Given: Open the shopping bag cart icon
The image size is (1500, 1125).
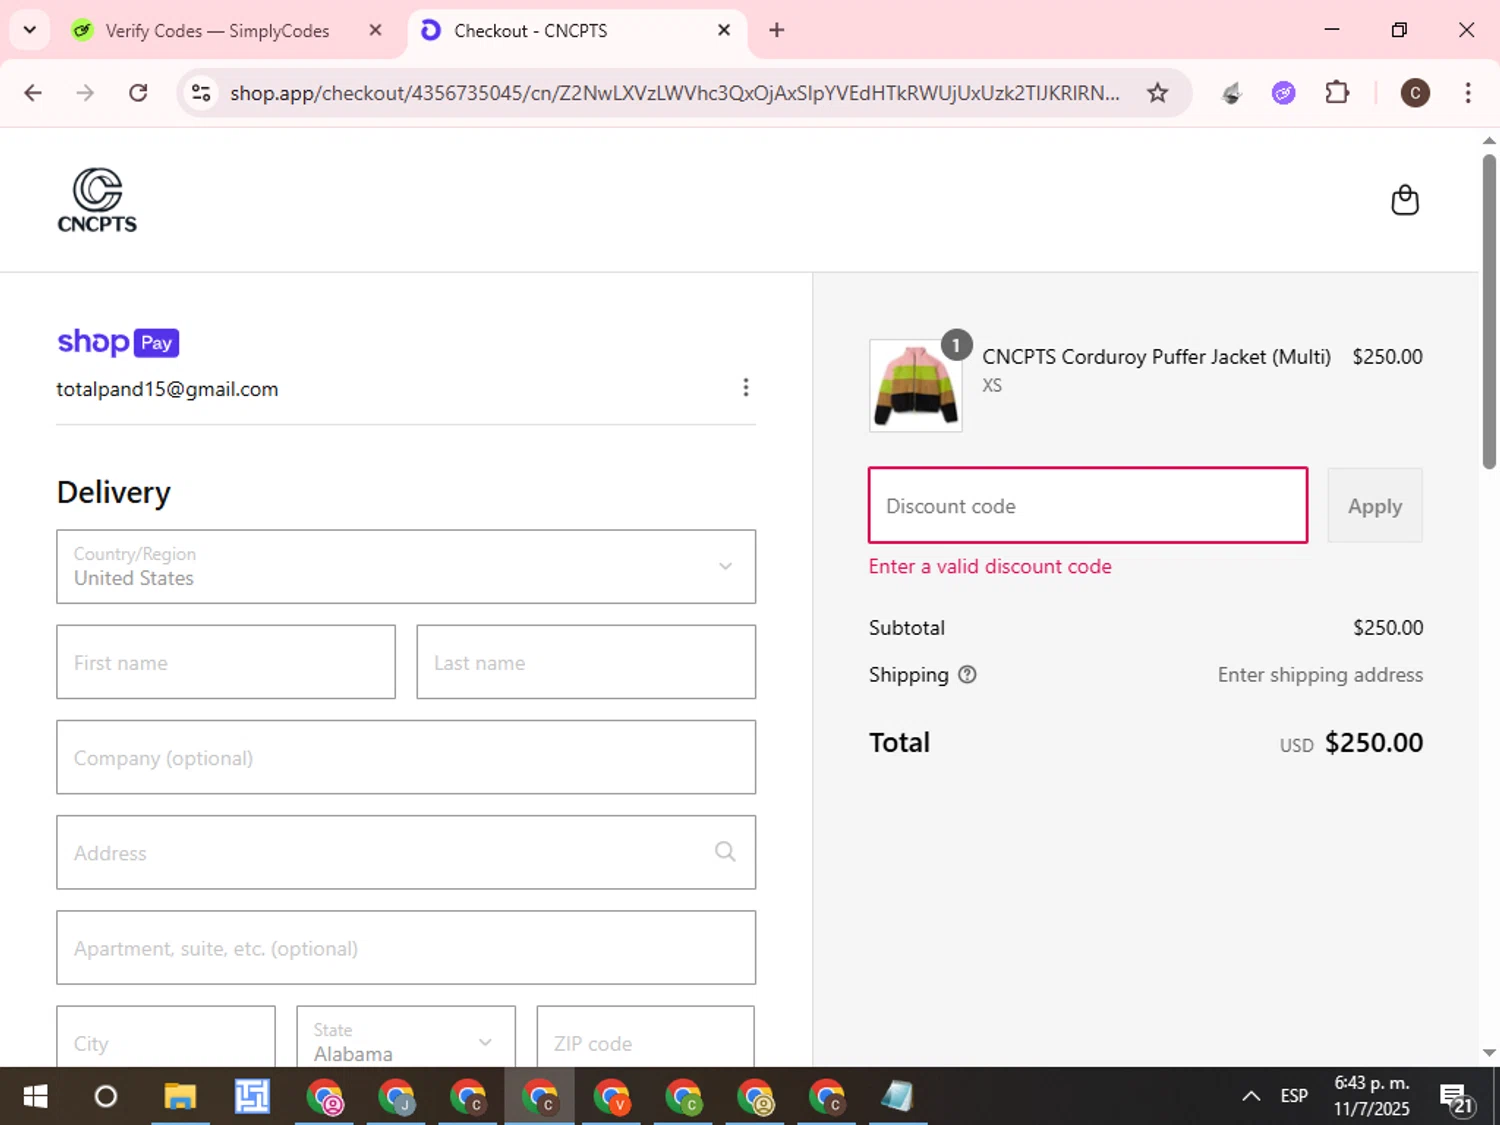Looking at the screenshot, I should (x=1405, y=200).
